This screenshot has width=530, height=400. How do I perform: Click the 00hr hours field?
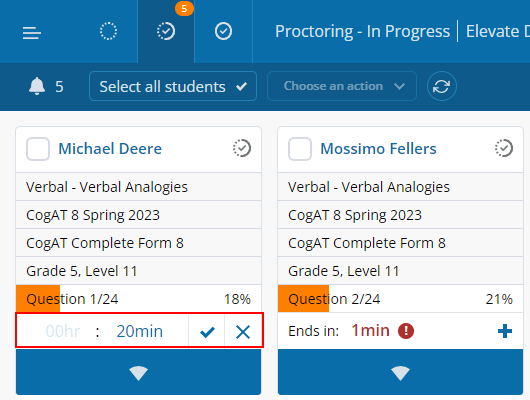[x=63, y=331]
